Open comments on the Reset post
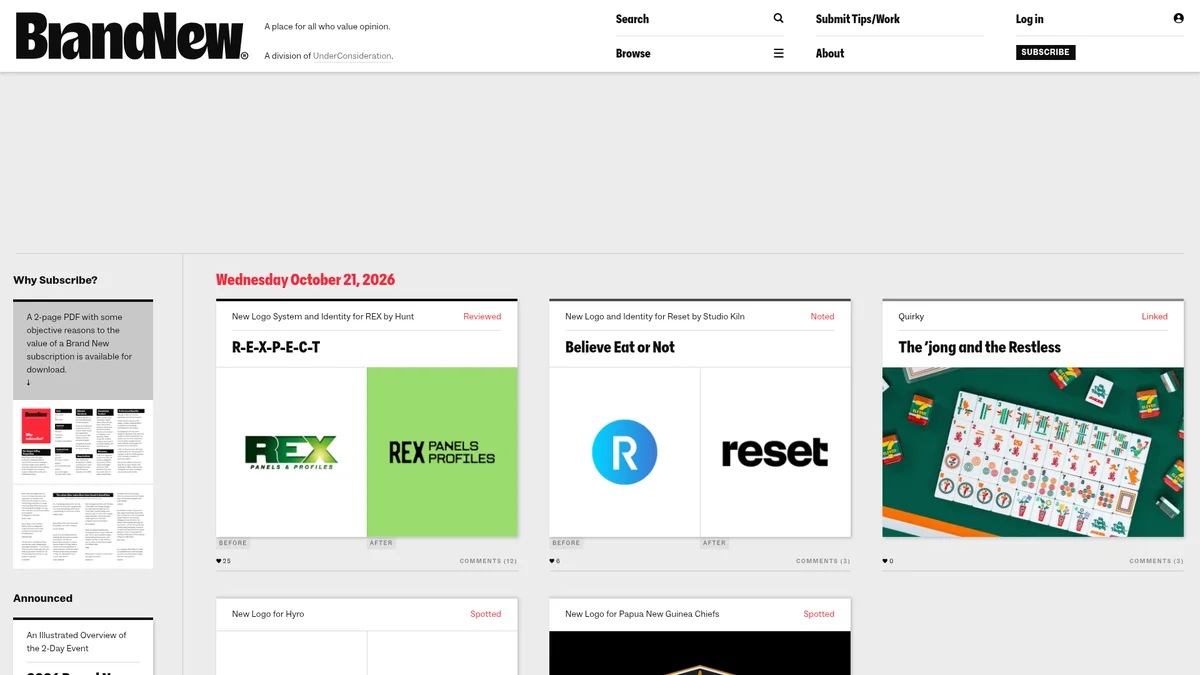The image size is (1200, 675). click(x=823, y=561)
